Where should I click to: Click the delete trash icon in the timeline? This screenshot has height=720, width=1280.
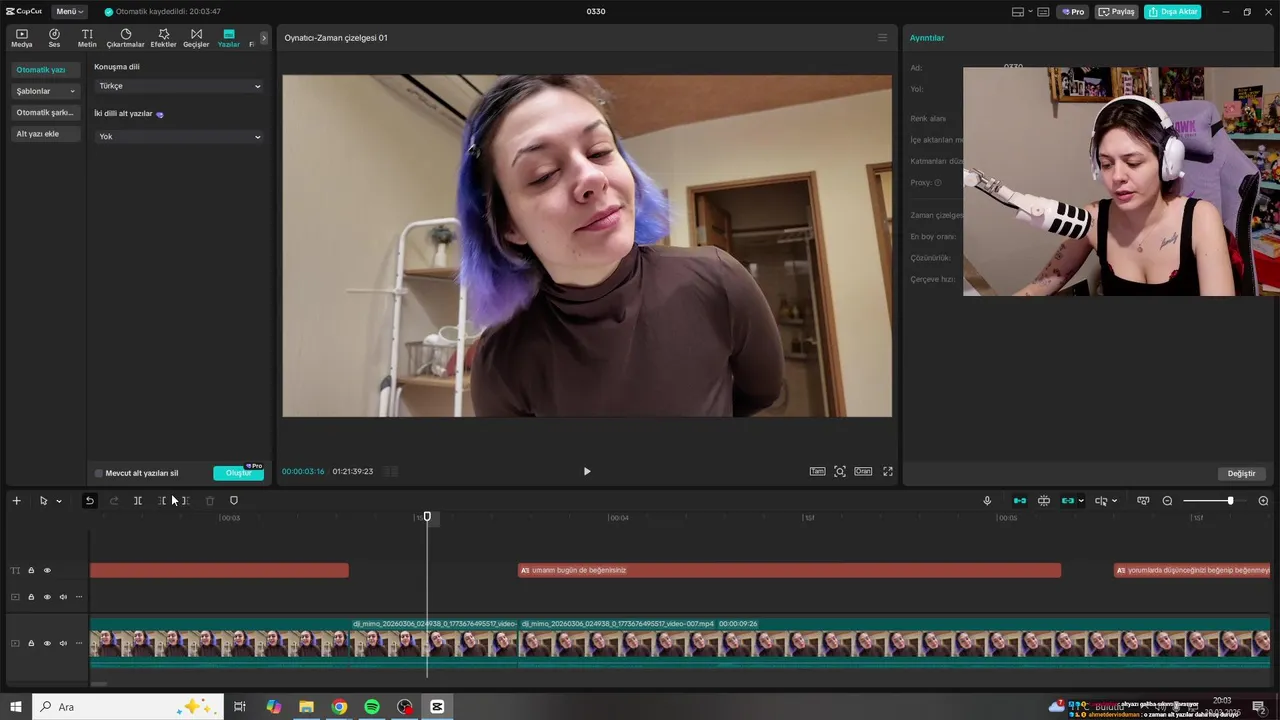pyautogui.click(x=210, y=501)
